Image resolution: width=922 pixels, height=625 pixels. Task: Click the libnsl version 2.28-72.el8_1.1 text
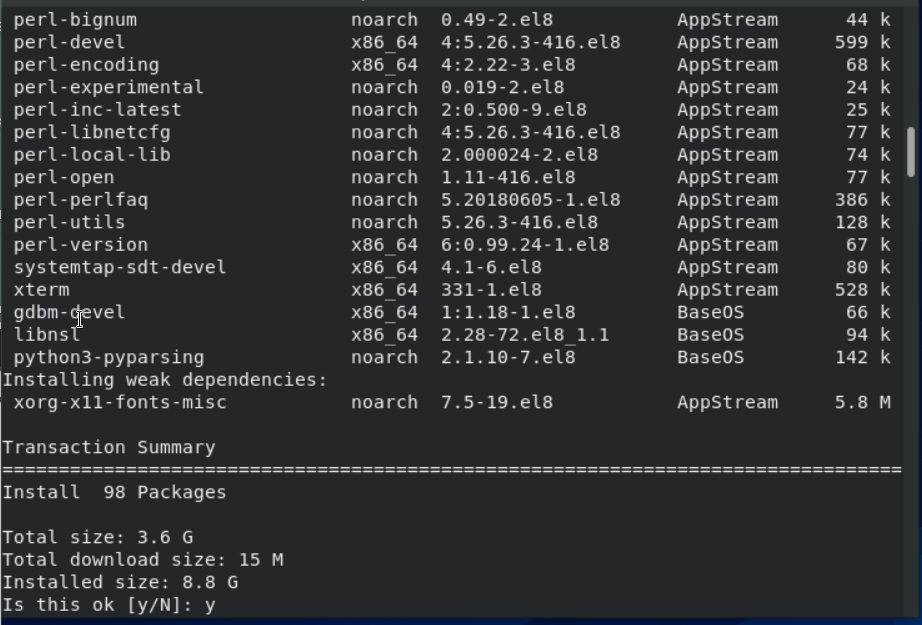coord(525,335)
